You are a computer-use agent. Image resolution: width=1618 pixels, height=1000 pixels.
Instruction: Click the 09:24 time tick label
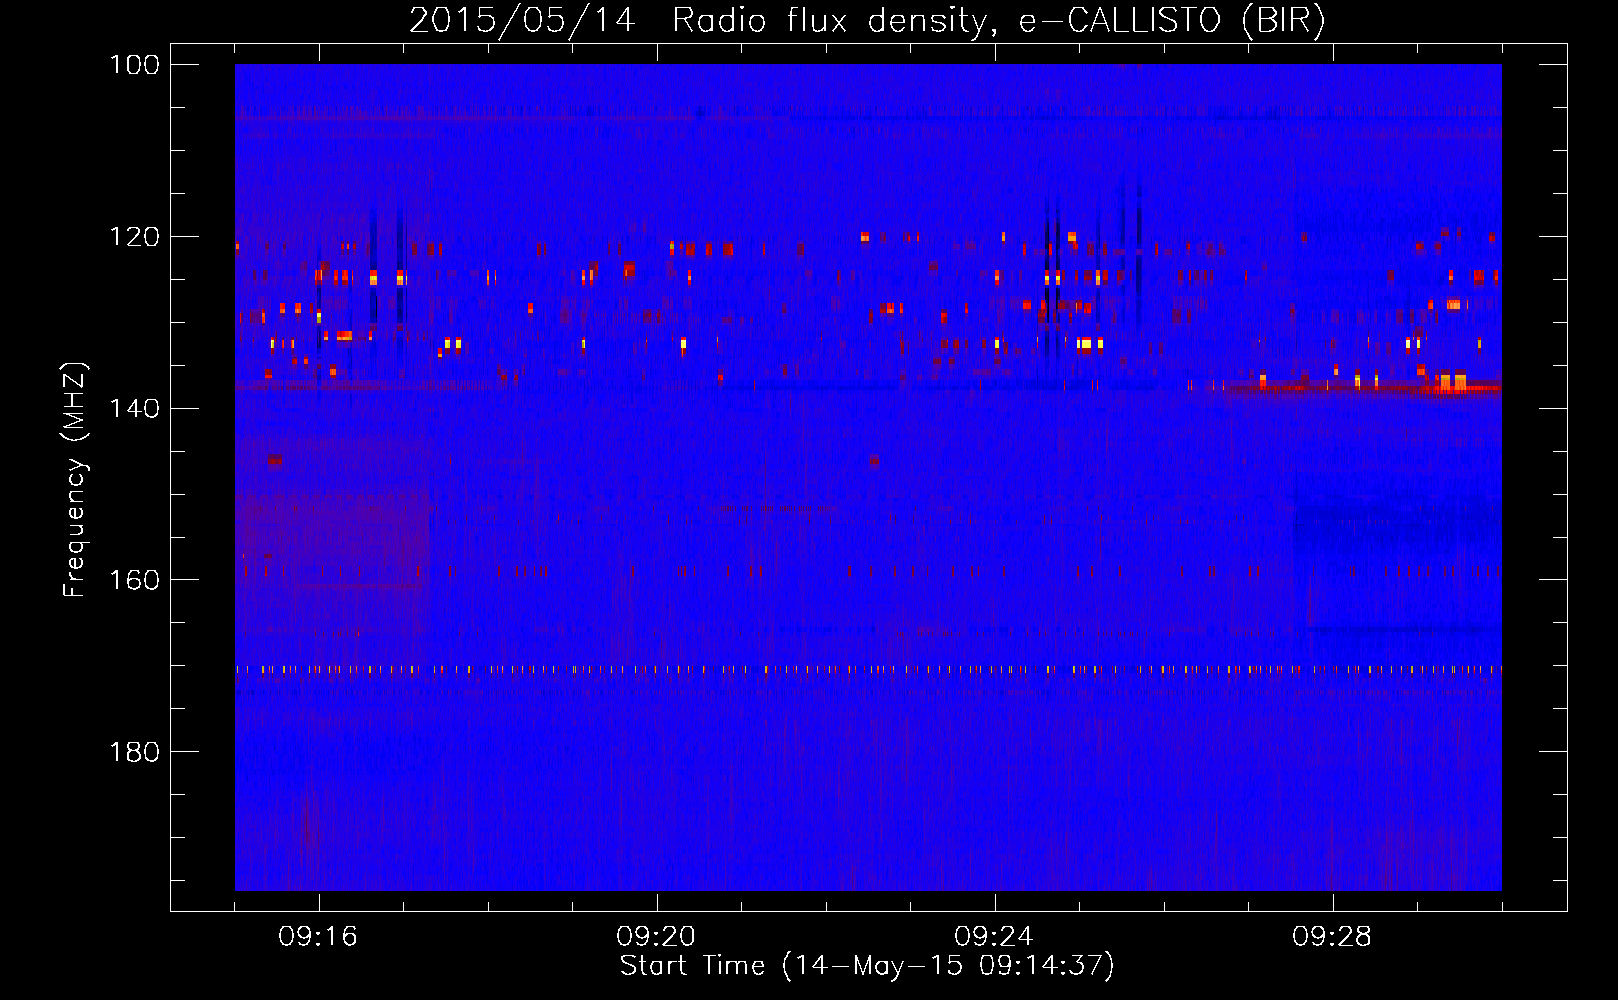point(994,936)
